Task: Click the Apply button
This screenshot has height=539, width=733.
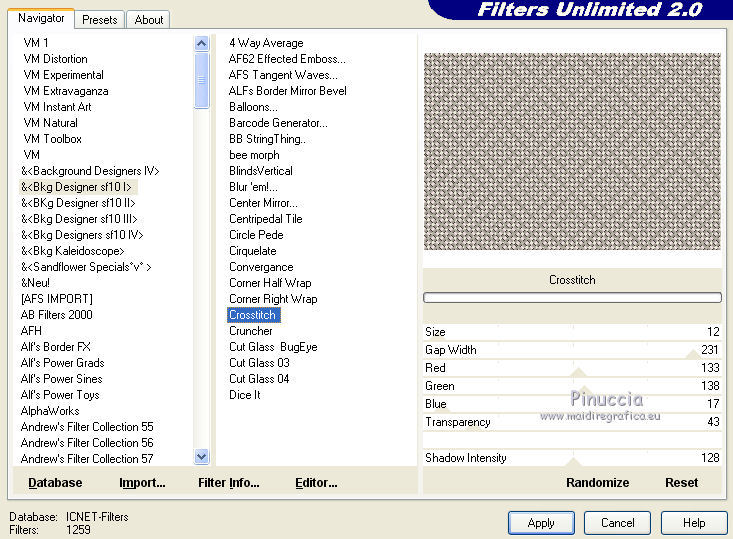Action: click(x=541, y=523)
